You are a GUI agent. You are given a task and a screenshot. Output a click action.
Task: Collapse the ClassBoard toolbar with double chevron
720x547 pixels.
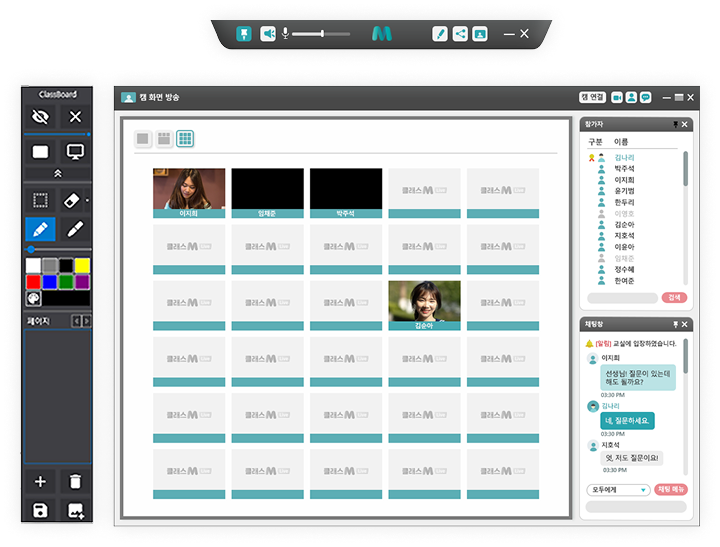(x=58, y=173)
